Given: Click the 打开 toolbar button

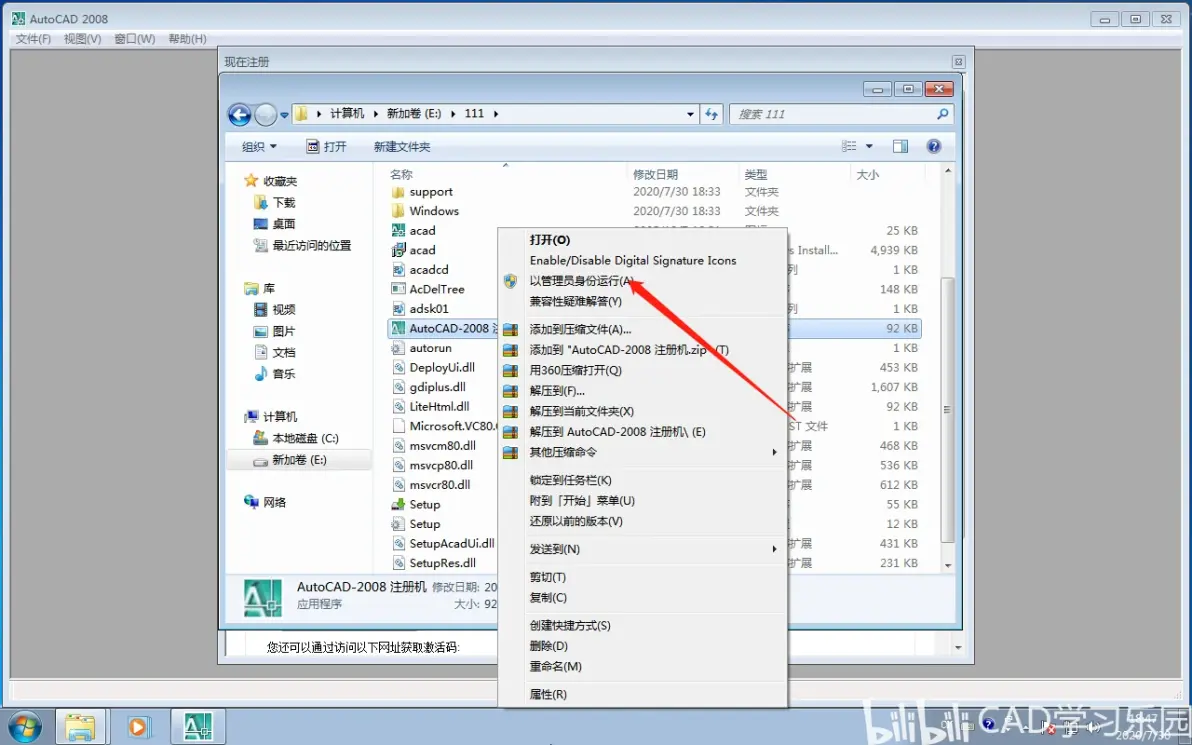Looking at the screenshot, I should [326, 147].
